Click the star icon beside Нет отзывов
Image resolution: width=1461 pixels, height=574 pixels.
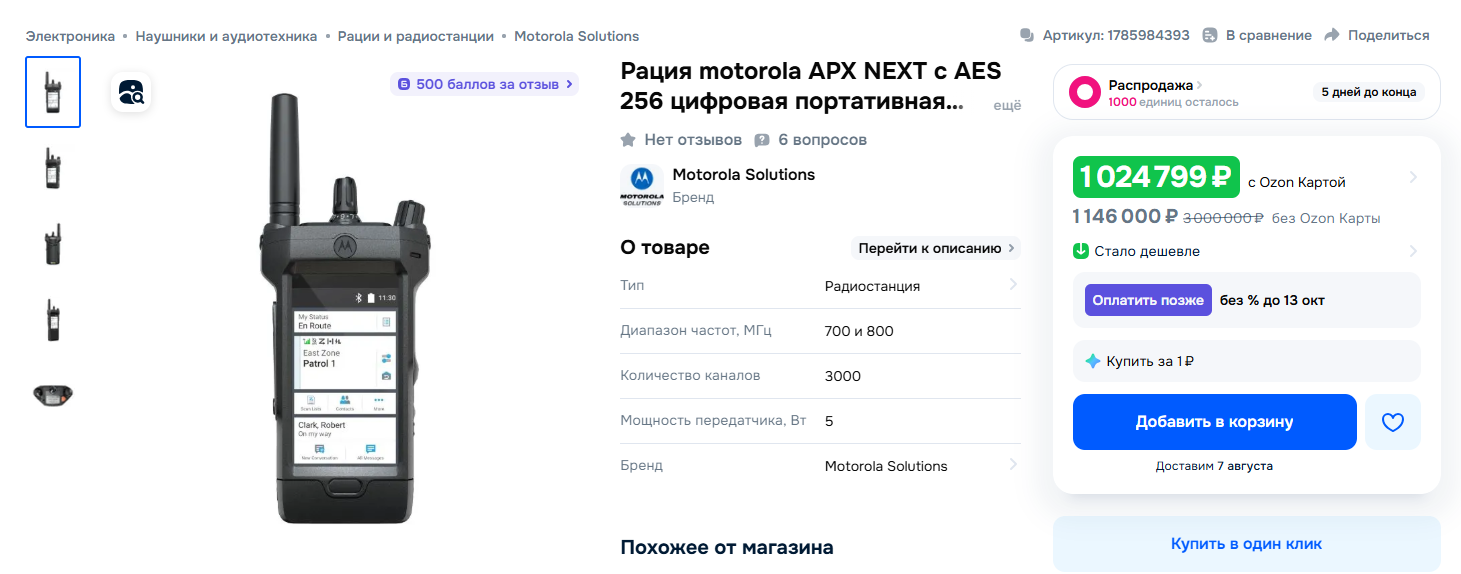pyautogui.click(x=628, y=140)
